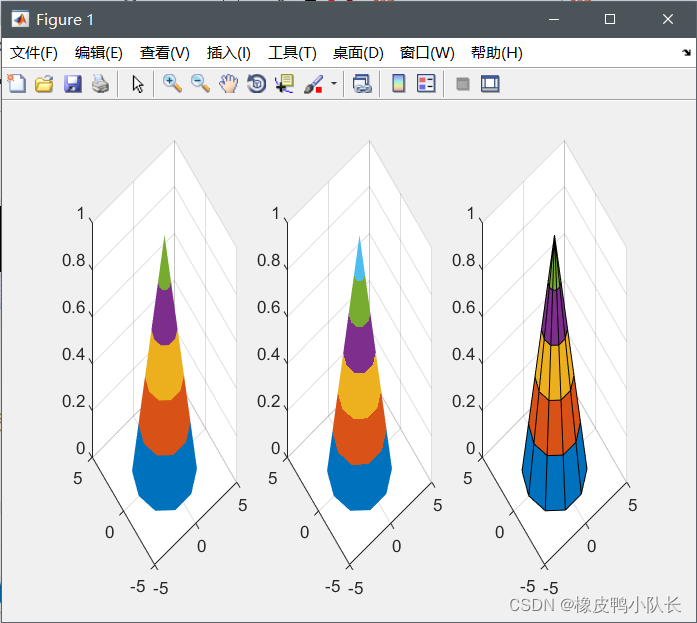Click the yellow band of middle cone

click(x=360, y=389)
